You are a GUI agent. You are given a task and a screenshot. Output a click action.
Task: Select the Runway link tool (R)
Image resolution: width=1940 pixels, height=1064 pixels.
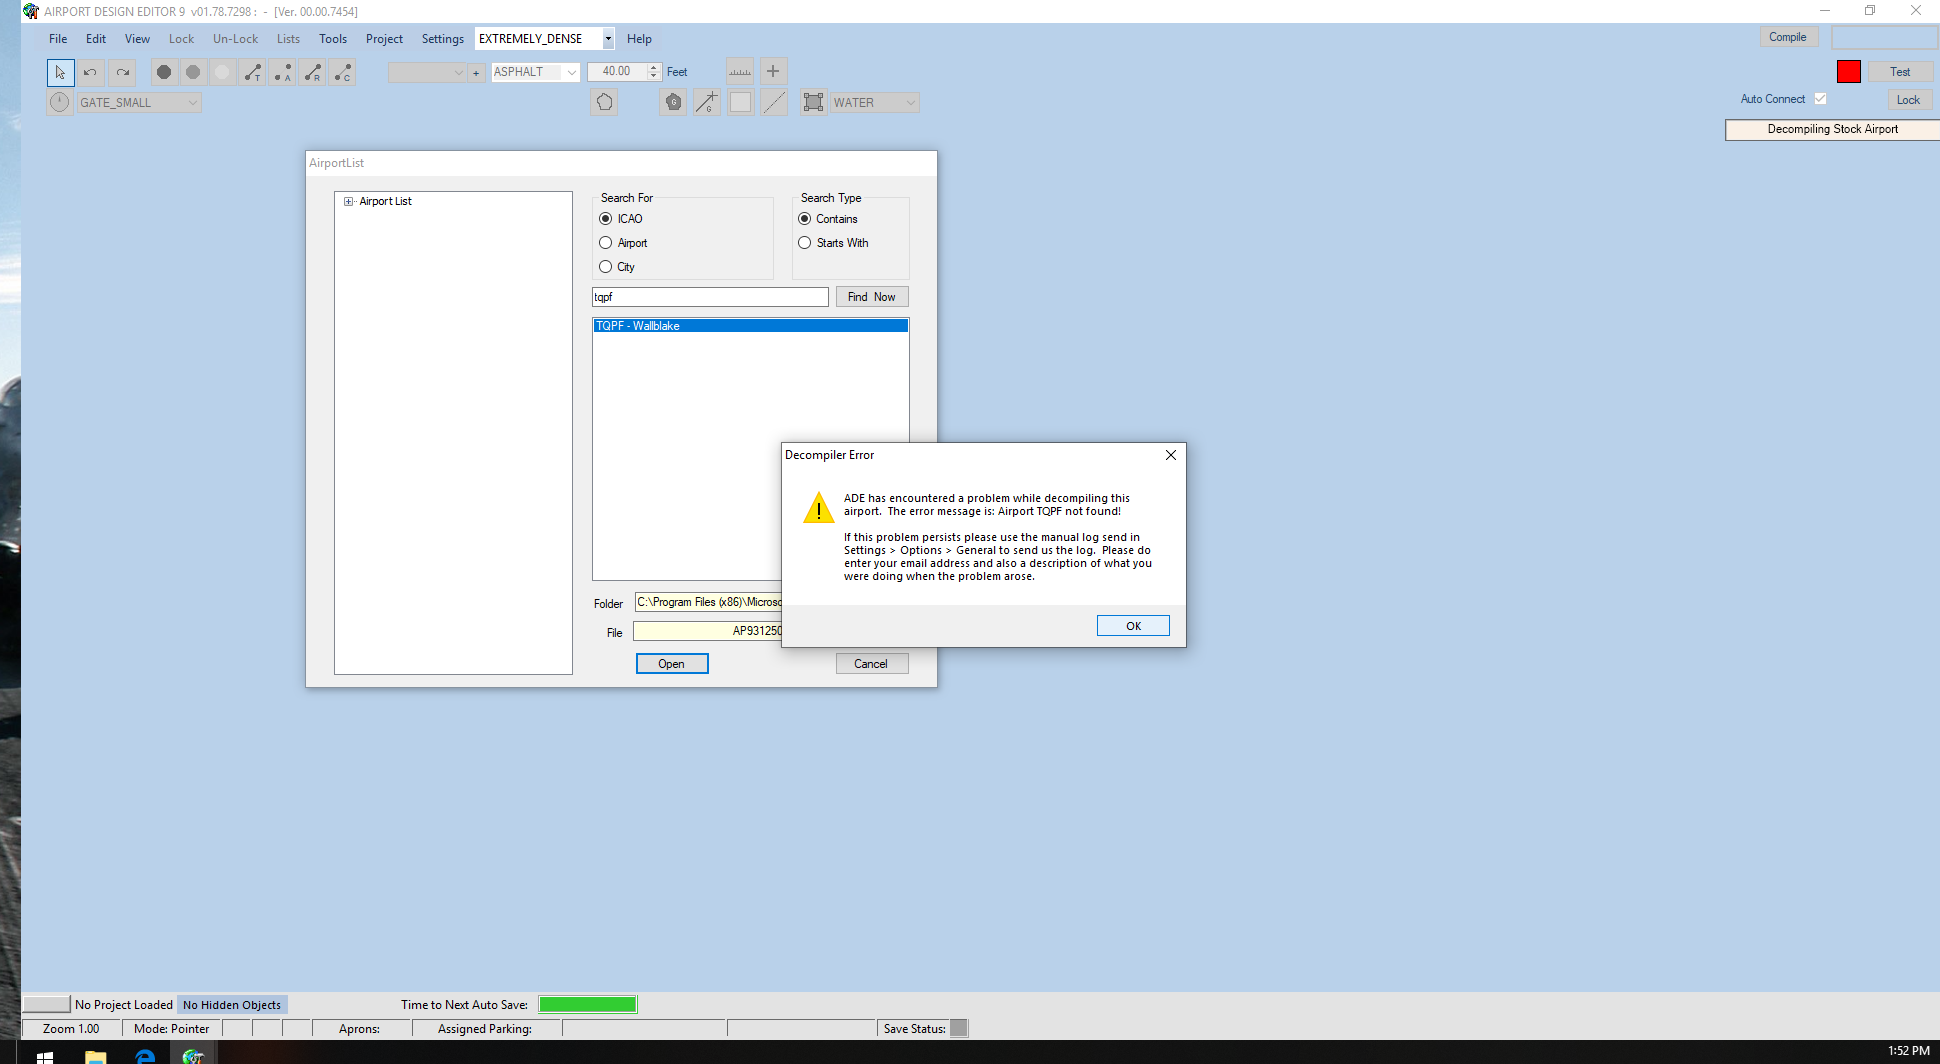click(x=312, y=72)
